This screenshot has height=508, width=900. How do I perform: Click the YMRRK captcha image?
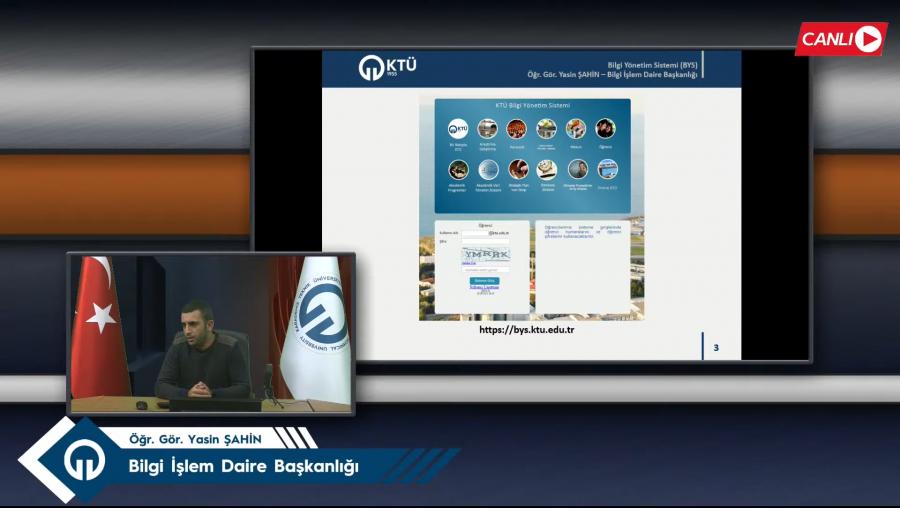click(485, 254)
